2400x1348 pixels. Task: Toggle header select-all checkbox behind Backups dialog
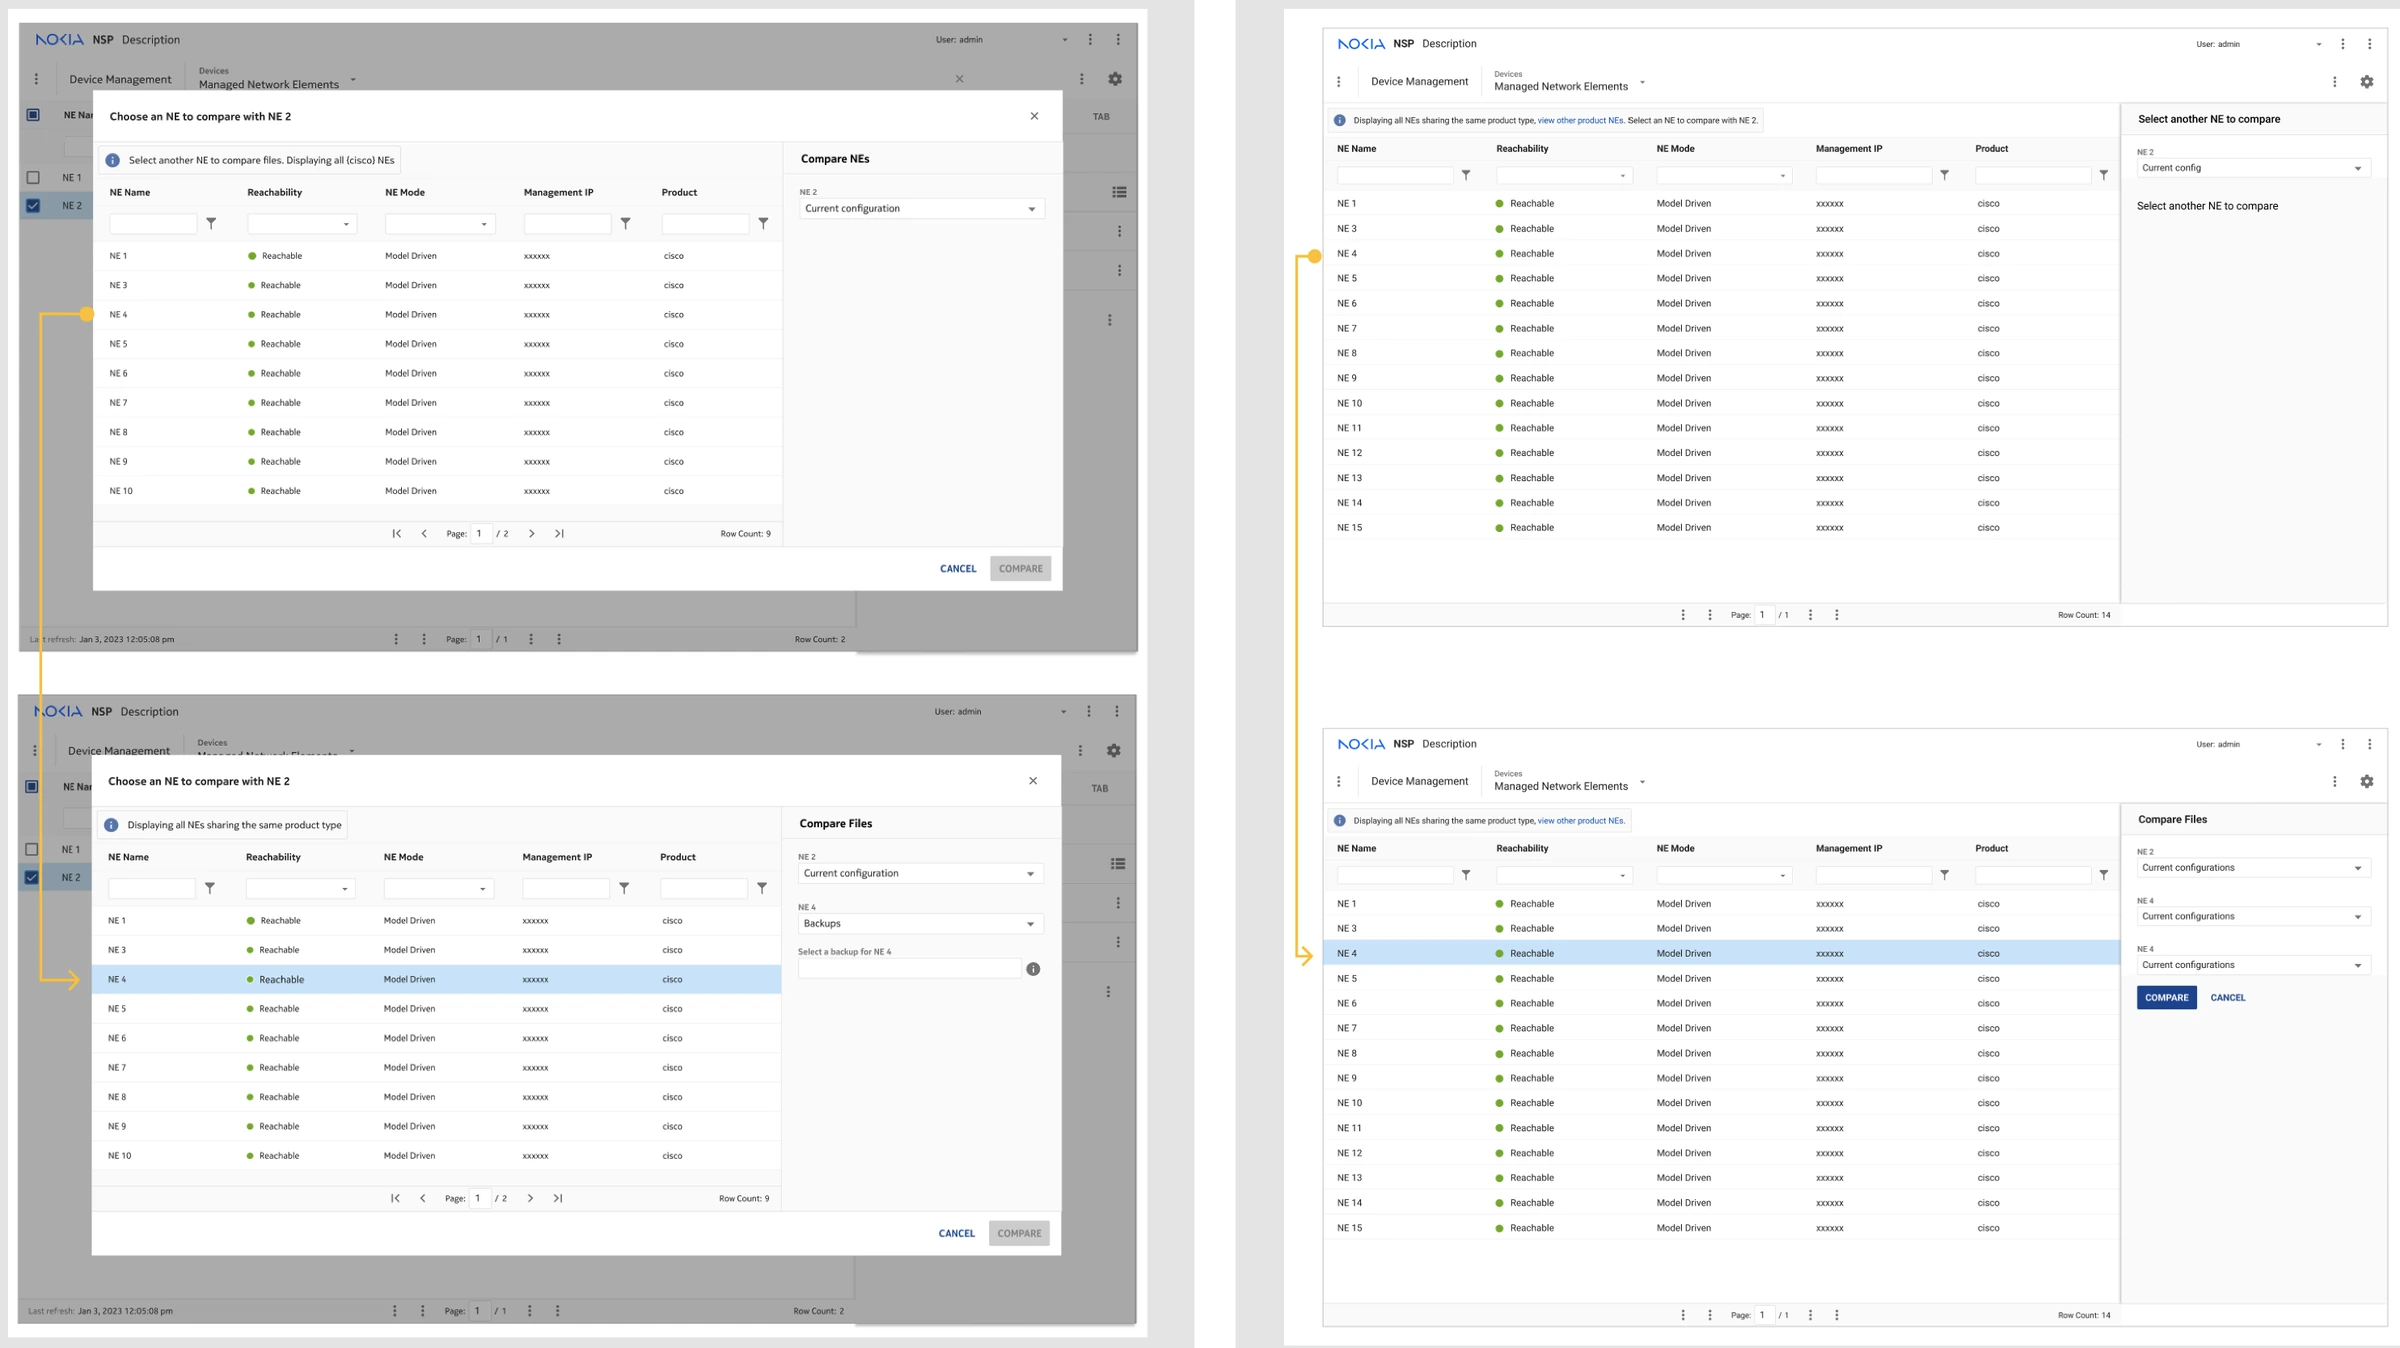(x=32, y=787)
